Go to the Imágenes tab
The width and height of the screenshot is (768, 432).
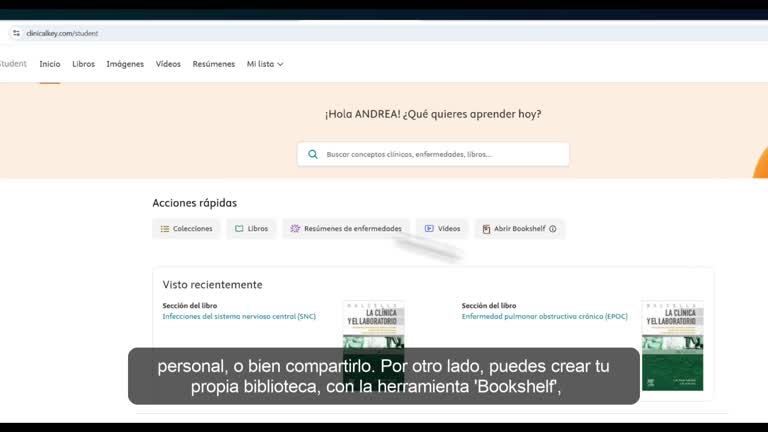pos(125,64)
